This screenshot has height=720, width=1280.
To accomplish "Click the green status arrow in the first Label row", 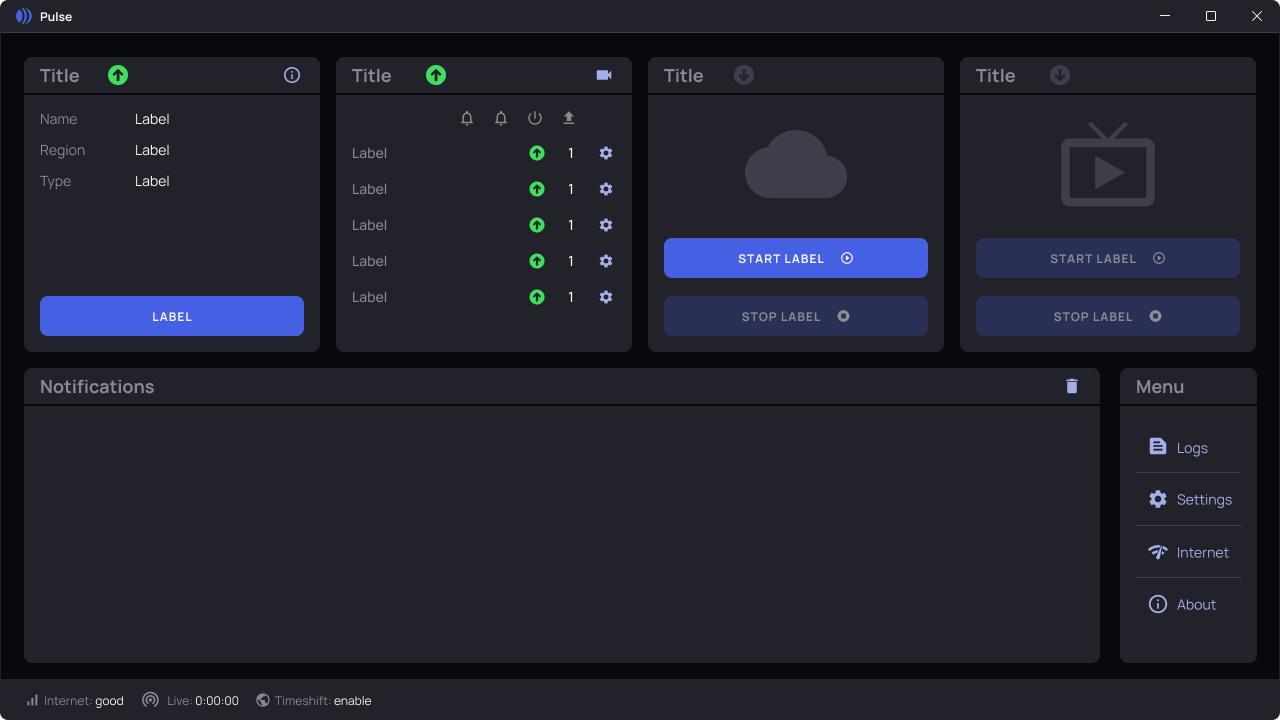I will click(537, 153).
